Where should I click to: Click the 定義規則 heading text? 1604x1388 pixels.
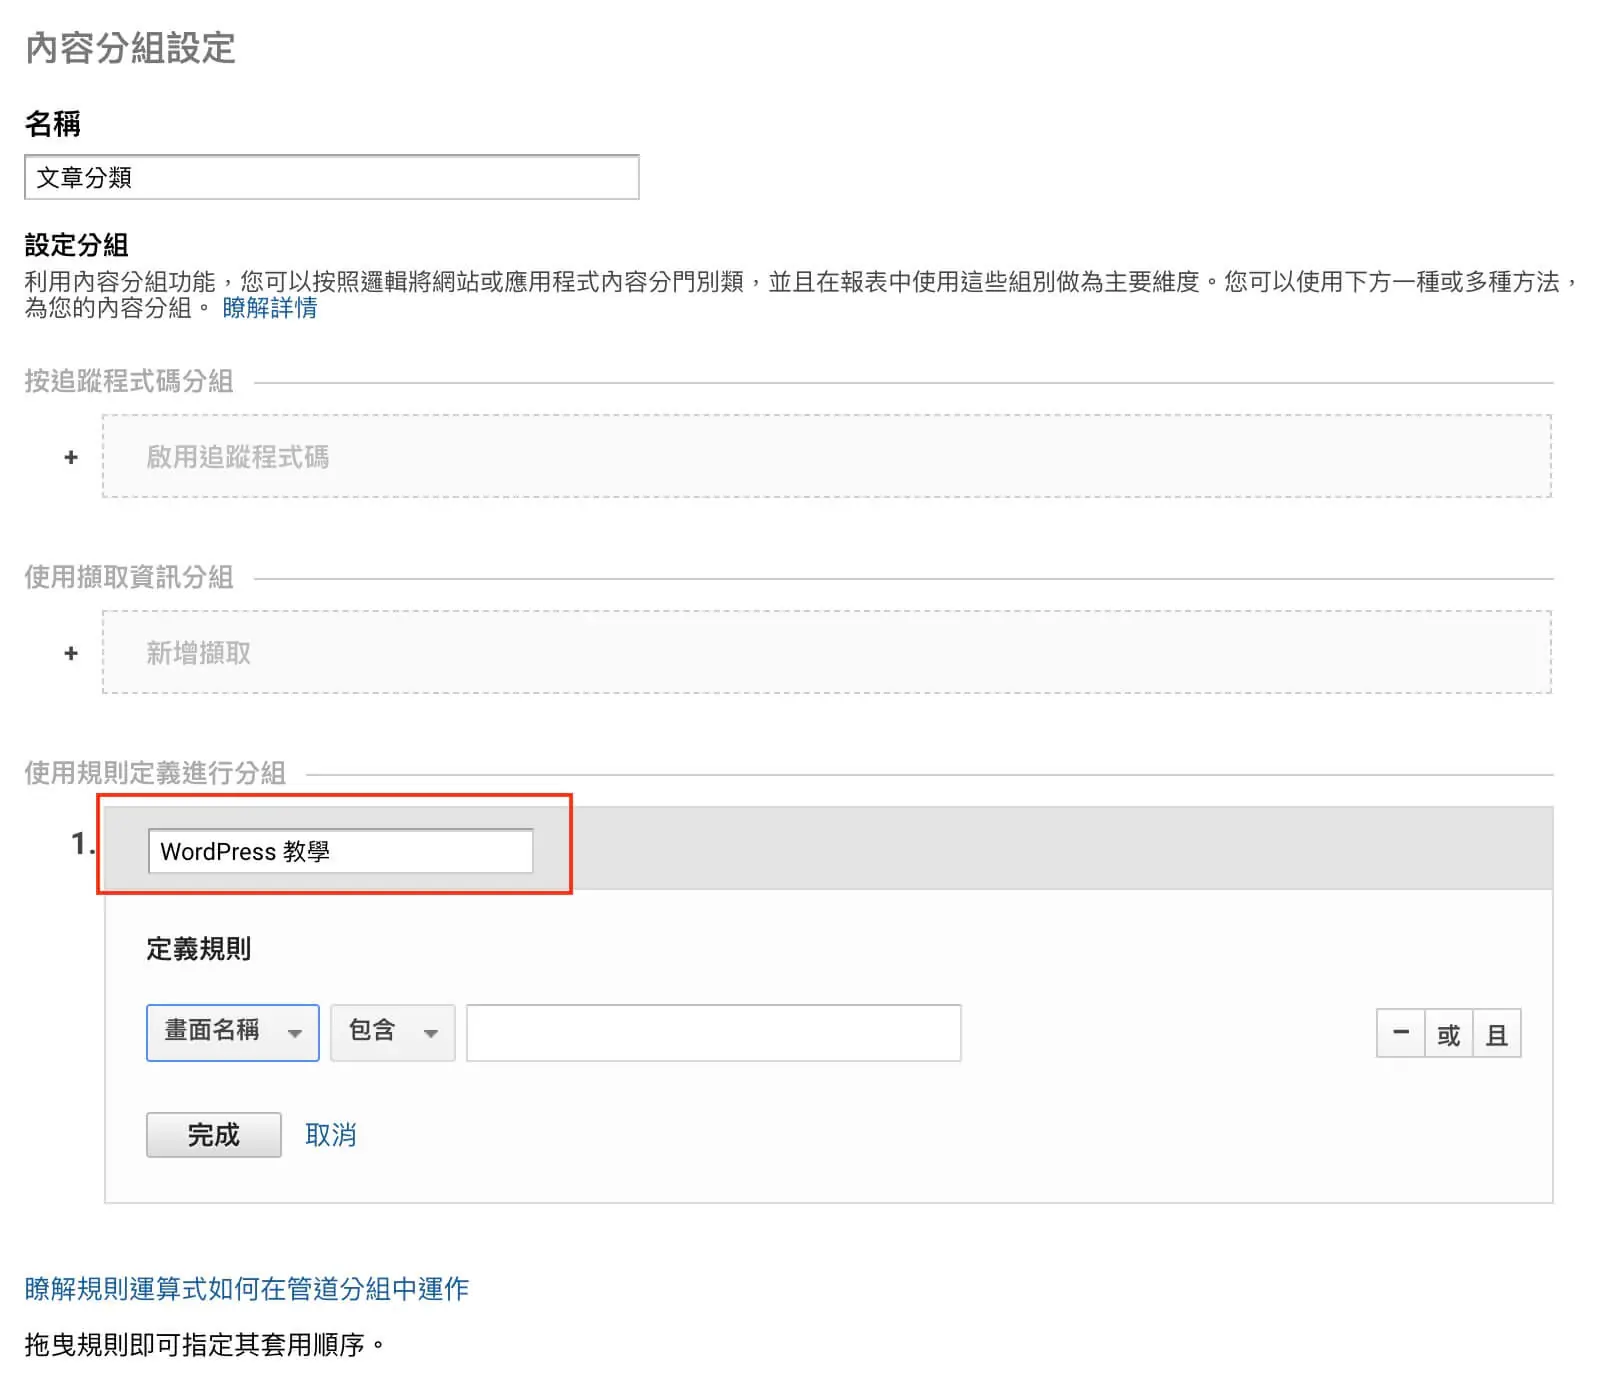point(198,948)
